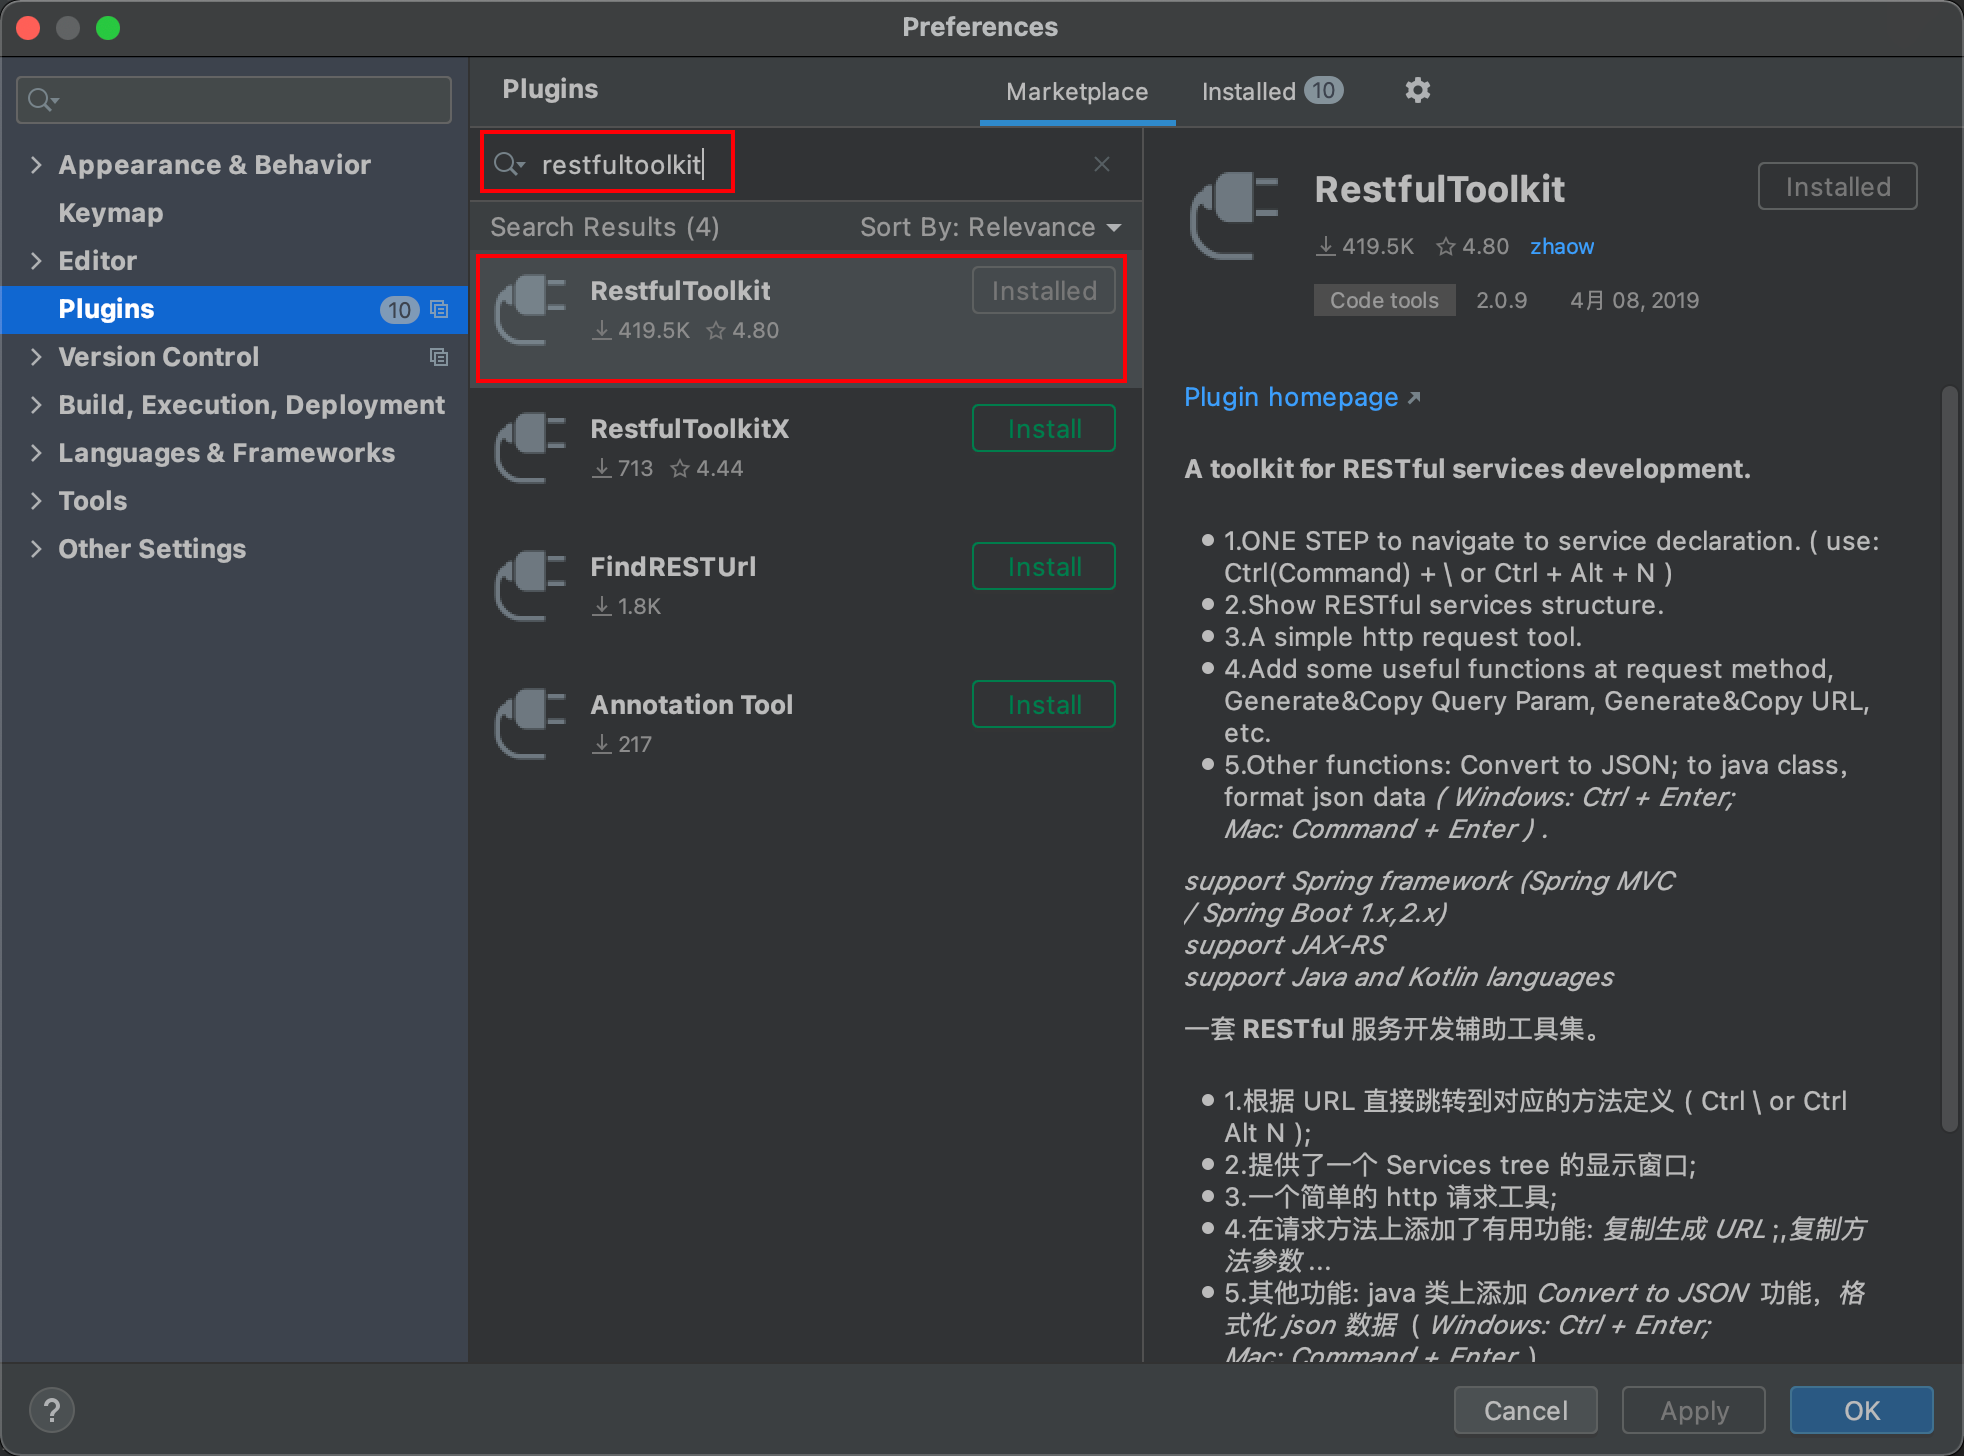Focus the settings search field
This screenshot has width=1964, height=1456.
(x=234, y=99)
